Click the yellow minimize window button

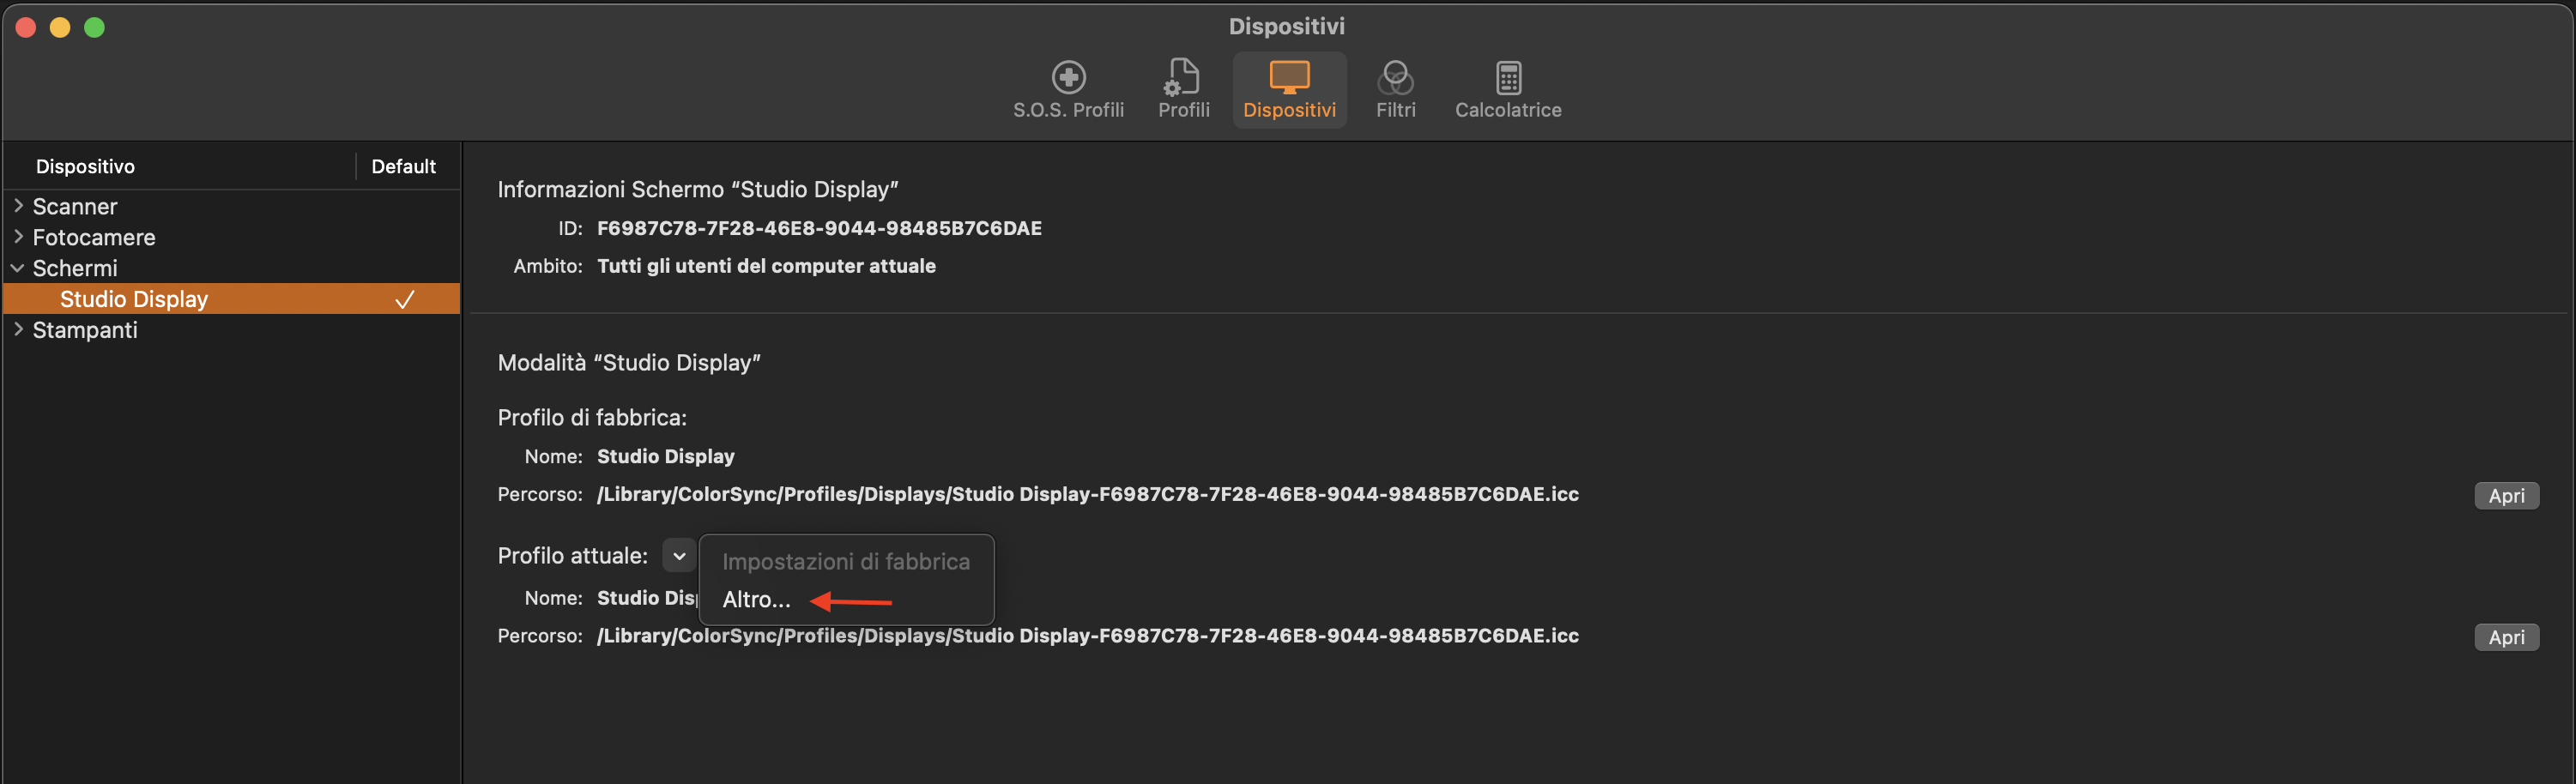pos(60,27)
